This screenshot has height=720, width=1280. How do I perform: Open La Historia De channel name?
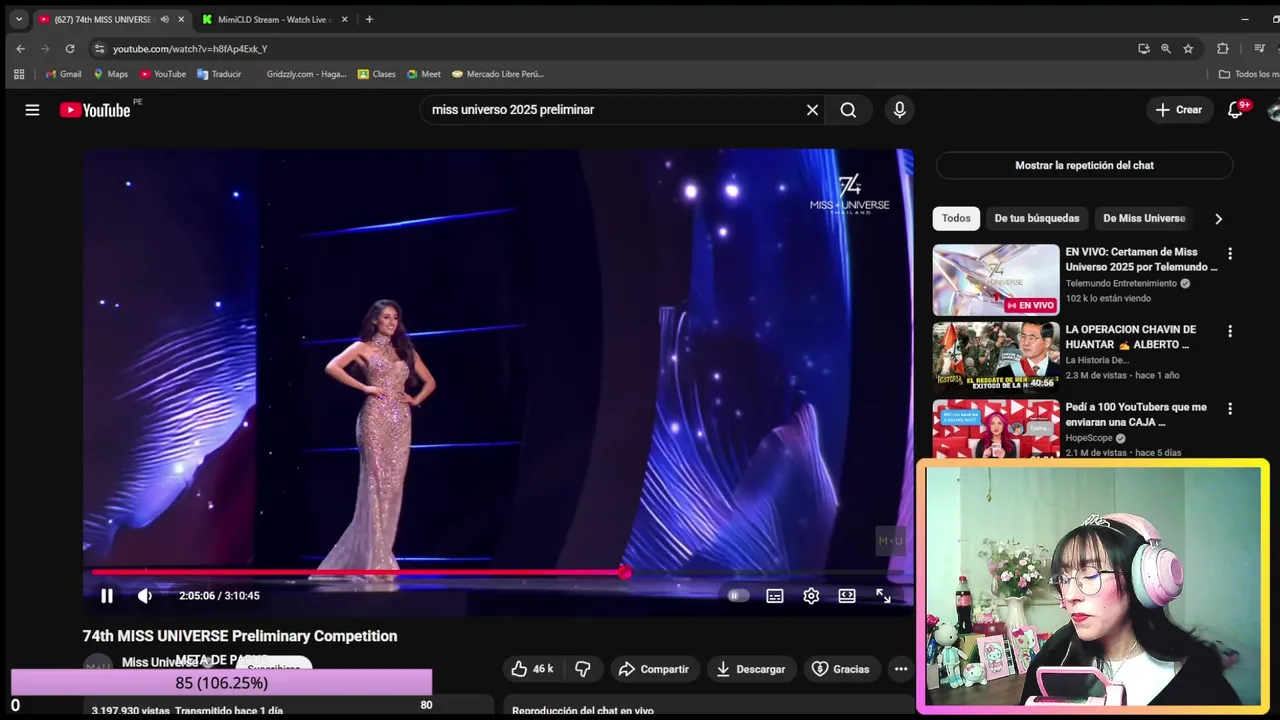(x=1097, y=360)
